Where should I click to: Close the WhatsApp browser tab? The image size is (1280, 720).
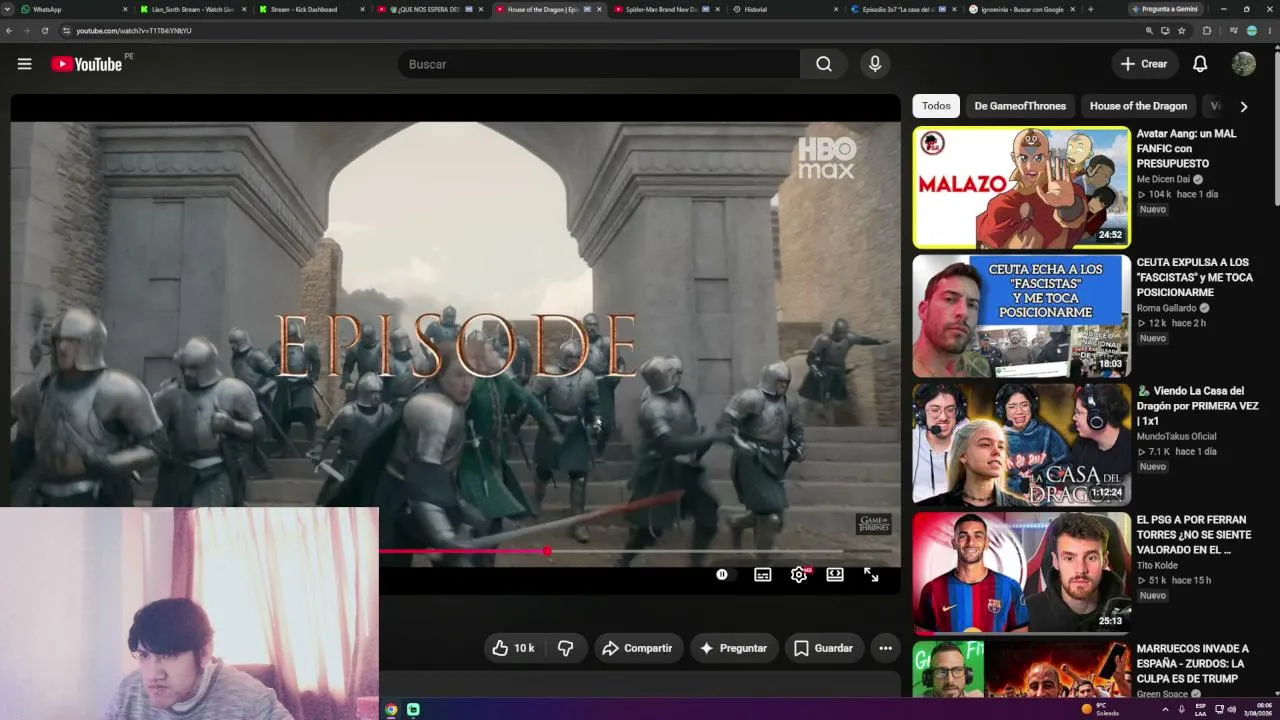coord(125,9)
